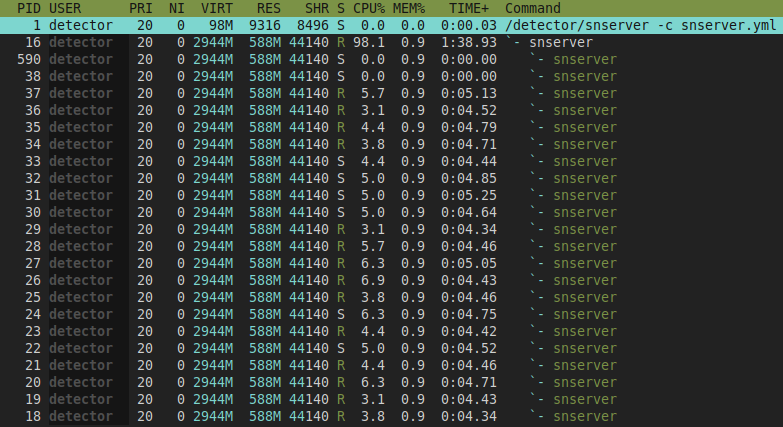Click the 0:04.79 time value
Image resolution: width=783 pixels, height=427 pixels.
click(468, 127)
